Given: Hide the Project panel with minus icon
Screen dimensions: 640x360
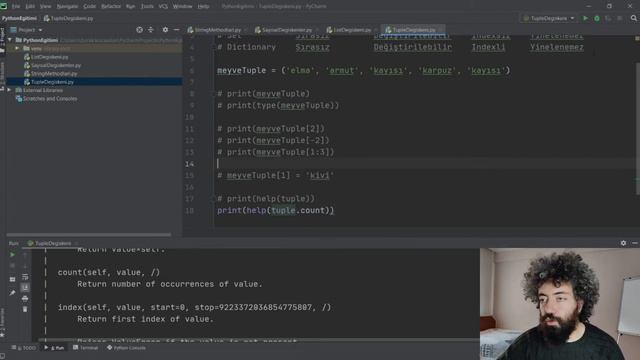Looking at the screenshot, I should pos(176,30).
